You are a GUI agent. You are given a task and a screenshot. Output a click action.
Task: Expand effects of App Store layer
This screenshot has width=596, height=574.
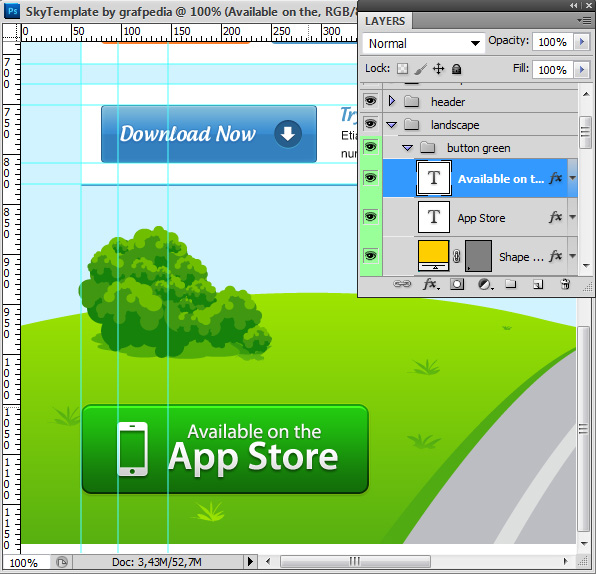[572, 217]
